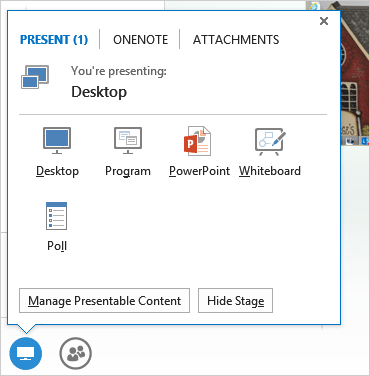
Task: Click the Program text label
Action: [x=128, y=171]
